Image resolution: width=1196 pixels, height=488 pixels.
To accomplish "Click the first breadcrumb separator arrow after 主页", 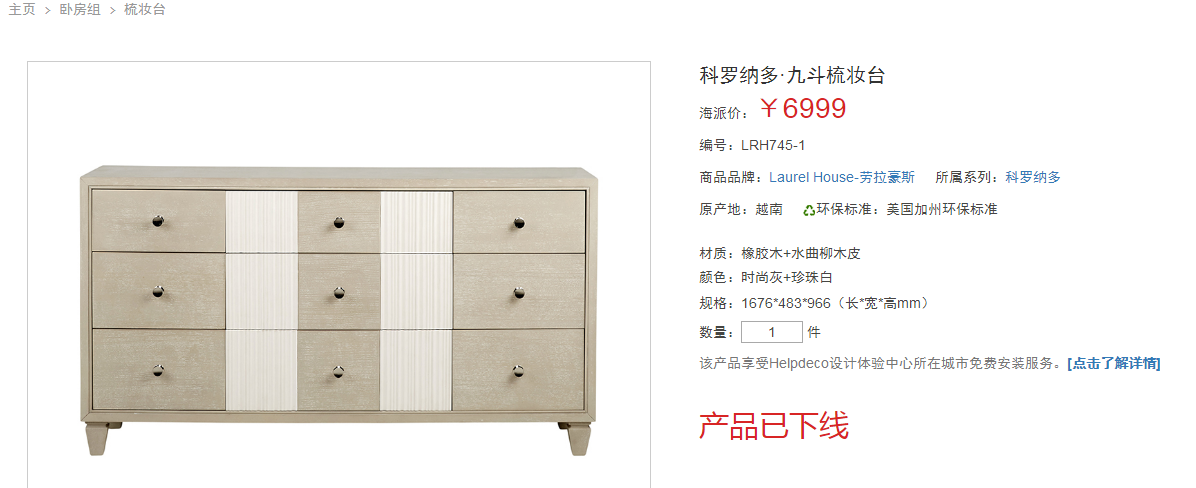I will pos(48,11).
